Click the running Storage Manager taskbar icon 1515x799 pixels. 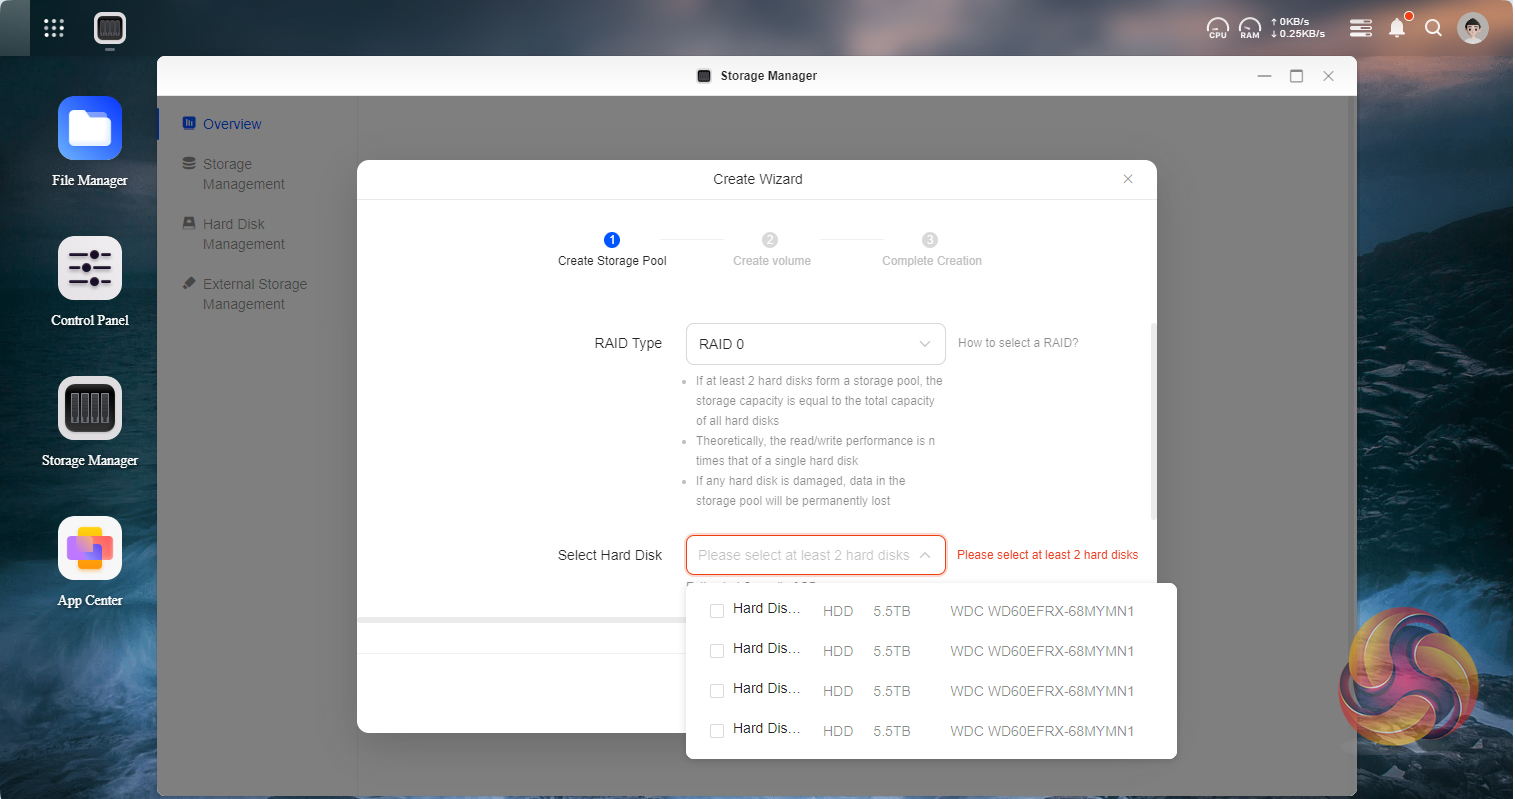[x=110, y=28]
